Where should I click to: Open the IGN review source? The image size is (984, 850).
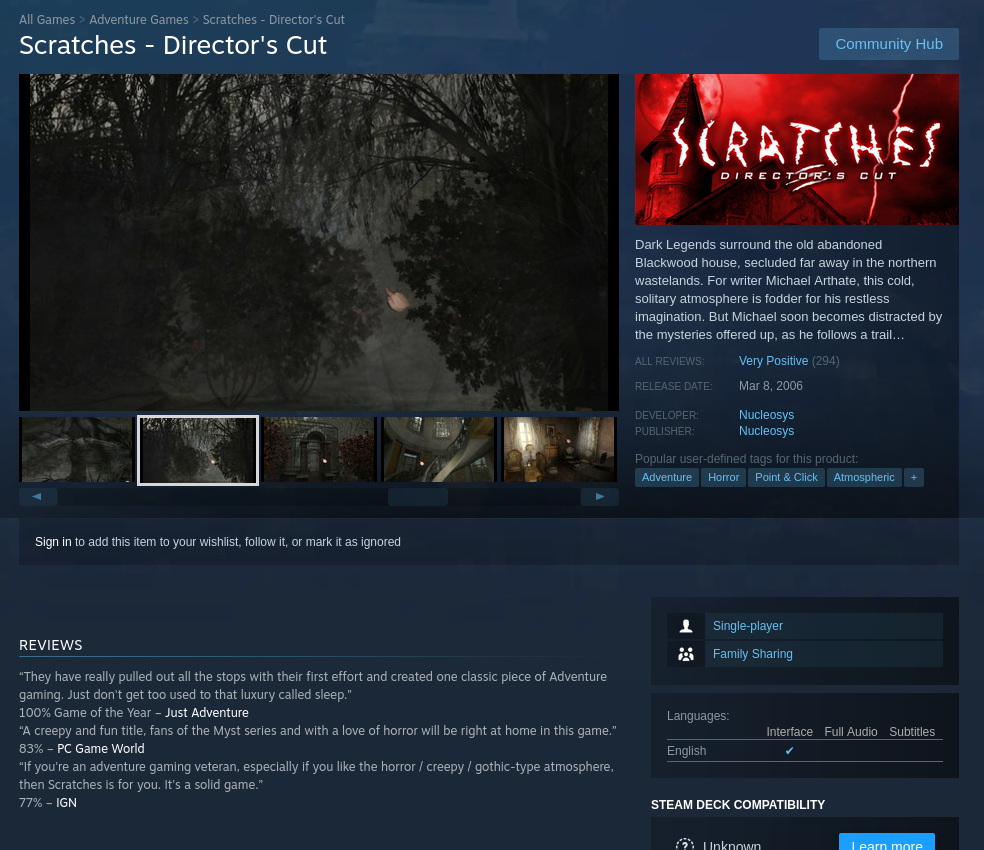click(67, 802)
